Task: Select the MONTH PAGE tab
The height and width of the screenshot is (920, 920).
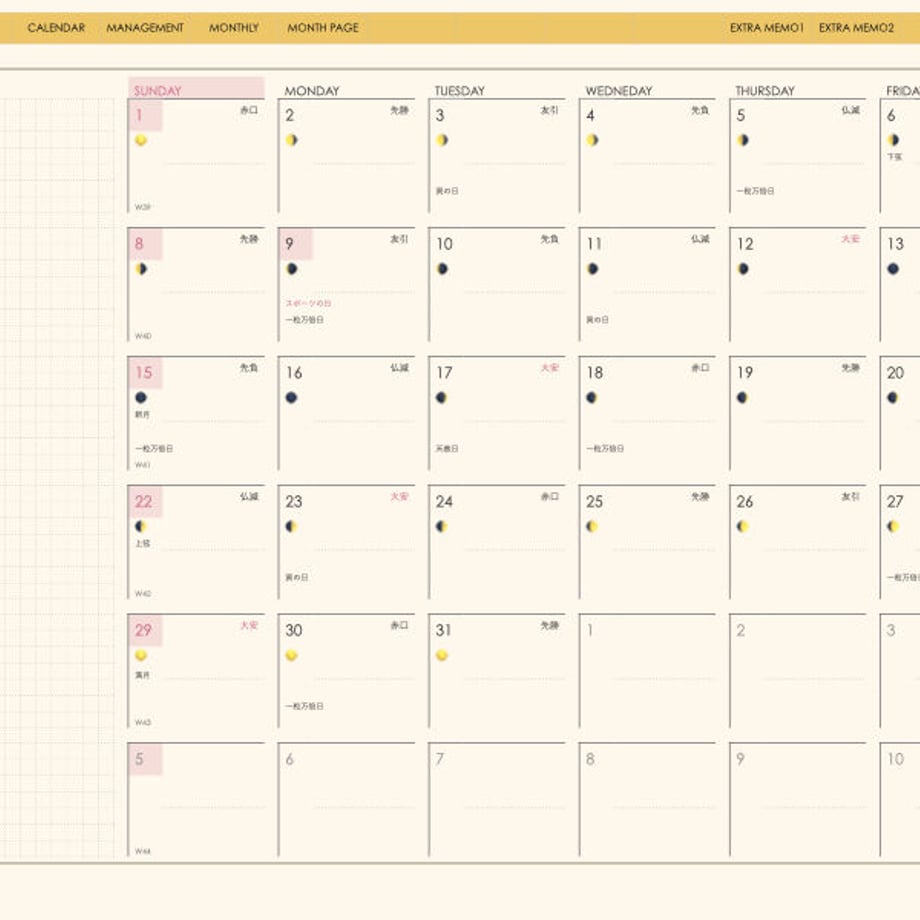Action: (323, 28)
